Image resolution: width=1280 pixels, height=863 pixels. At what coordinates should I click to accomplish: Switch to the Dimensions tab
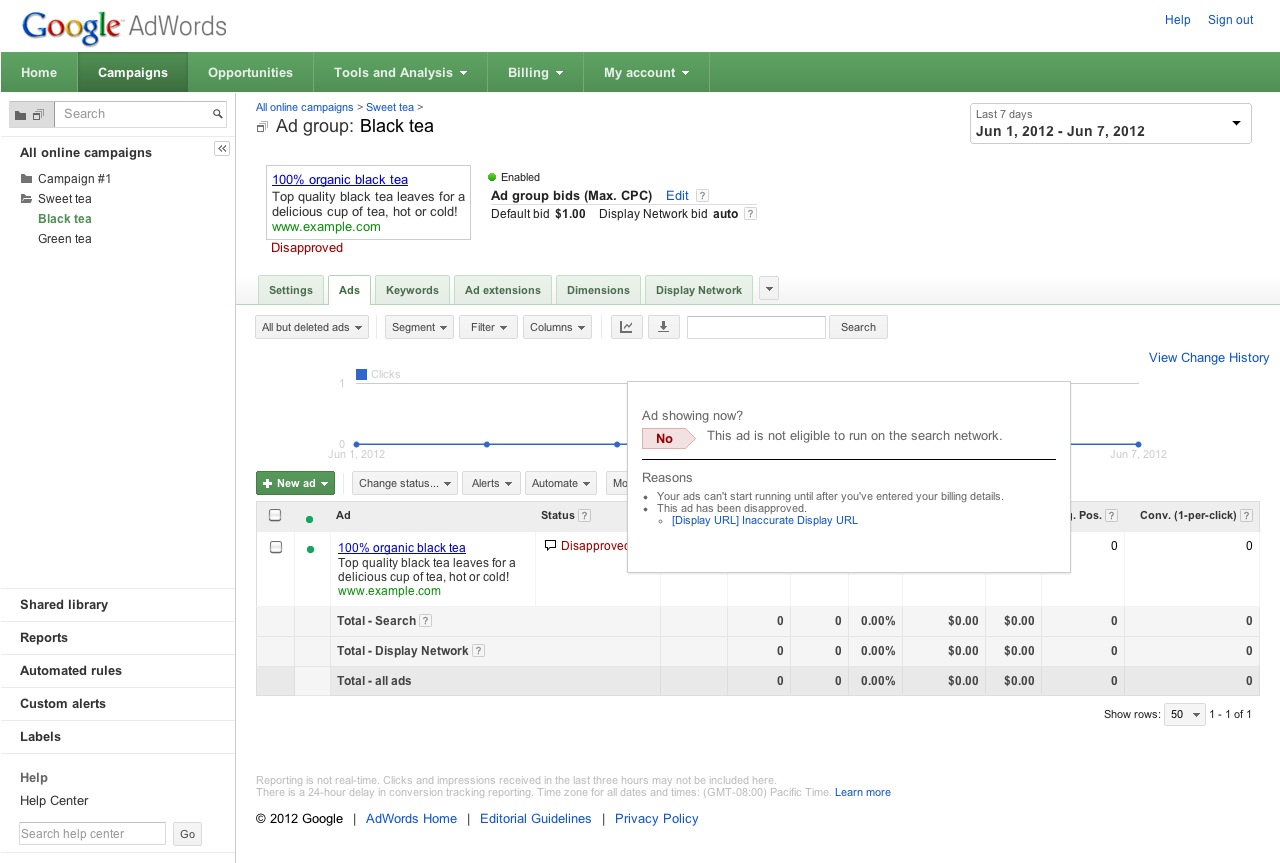[598, 290]
